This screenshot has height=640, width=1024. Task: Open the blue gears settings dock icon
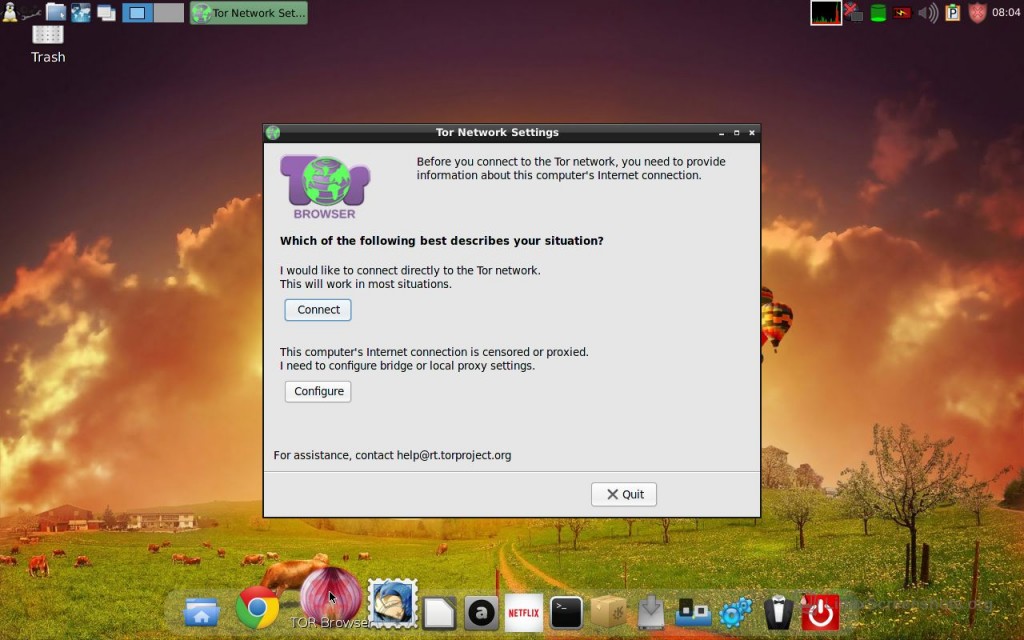(736, 612)
